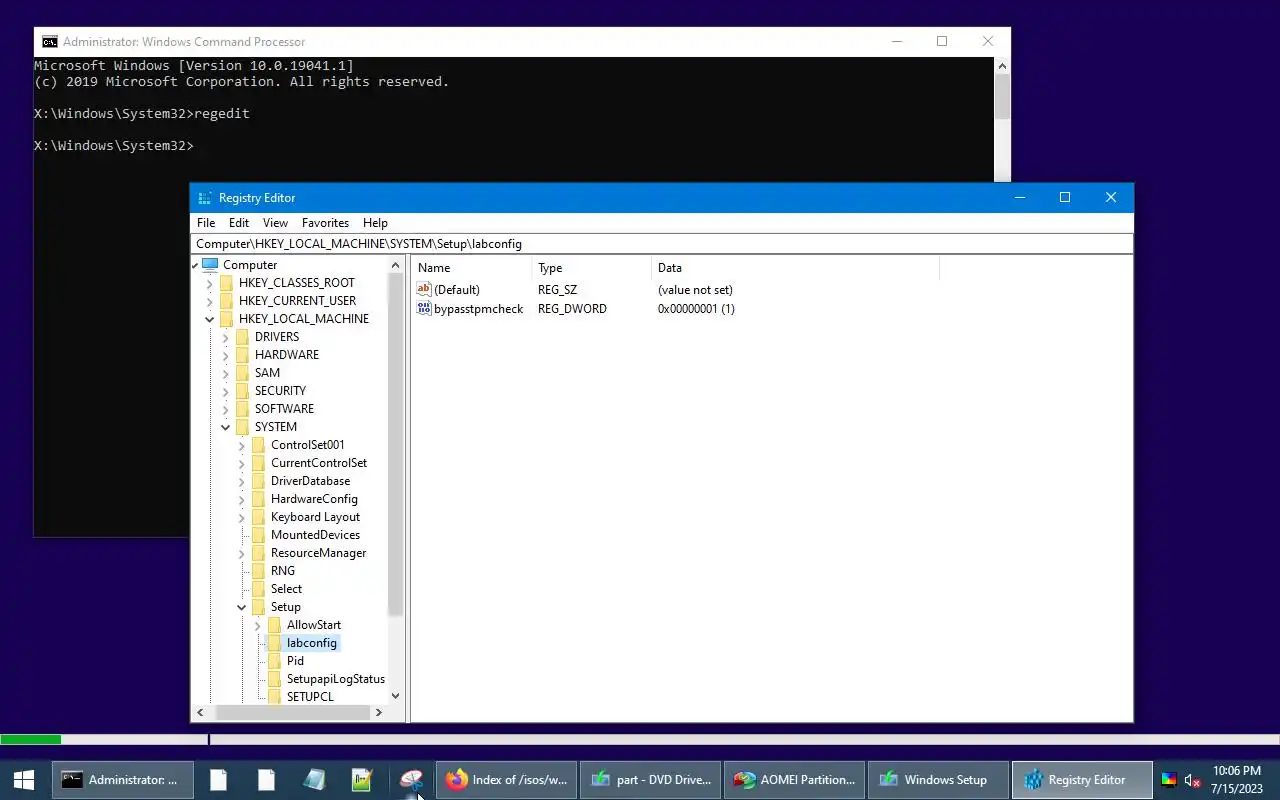Expand the ControlSet001 key arrow
Screen dimensions: 1280x800
pyautogui.click(x=242, y=445)
